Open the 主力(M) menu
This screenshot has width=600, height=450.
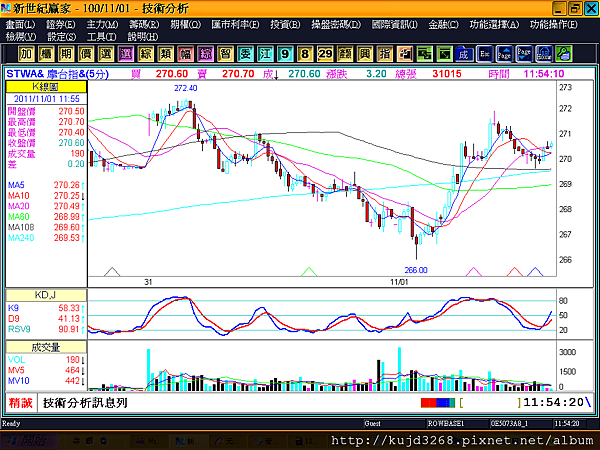(x=102, y=24)
